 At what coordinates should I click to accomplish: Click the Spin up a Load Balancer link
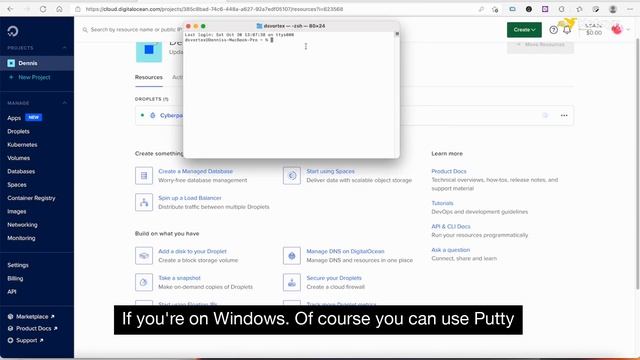tap(190, 198)
